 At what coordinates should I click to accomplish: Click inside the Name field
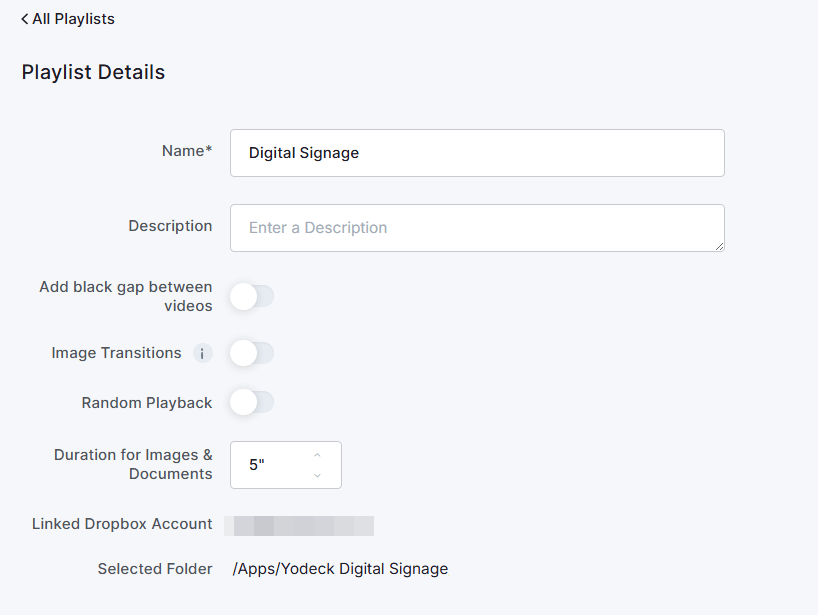[477, 152]
